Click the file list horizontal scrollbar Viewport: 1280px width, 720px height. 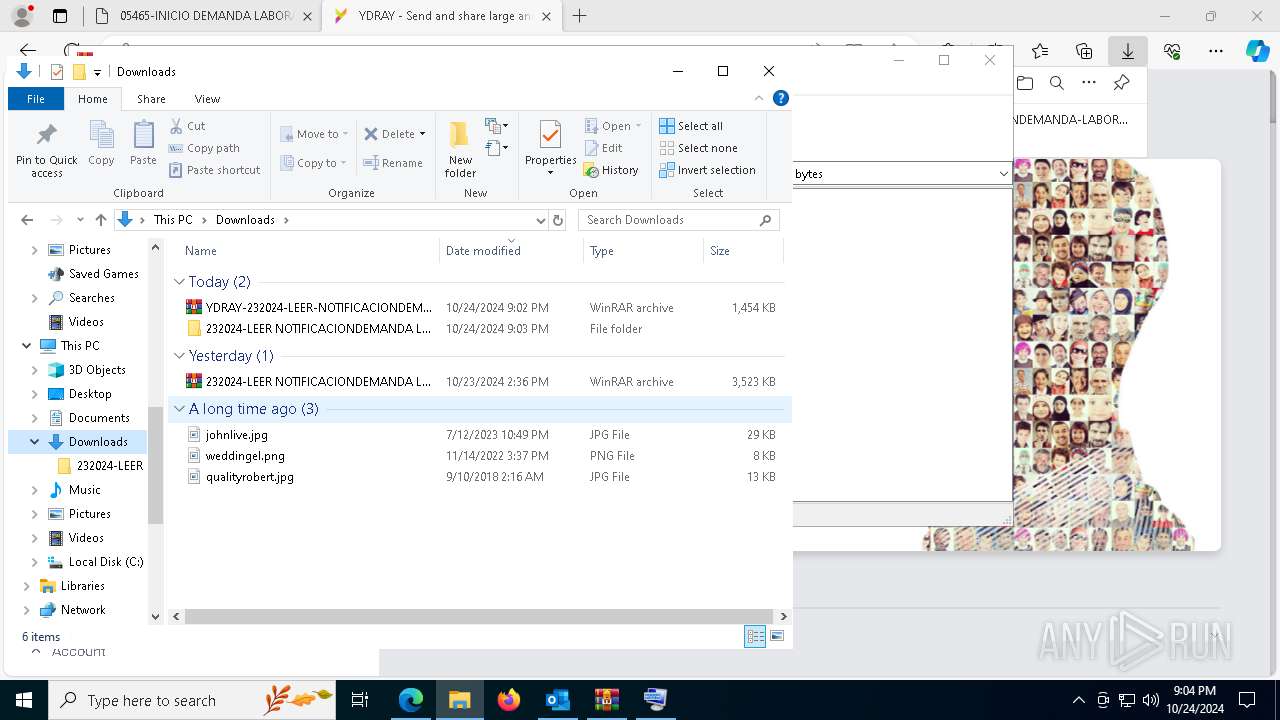click(x=479, y=617)
